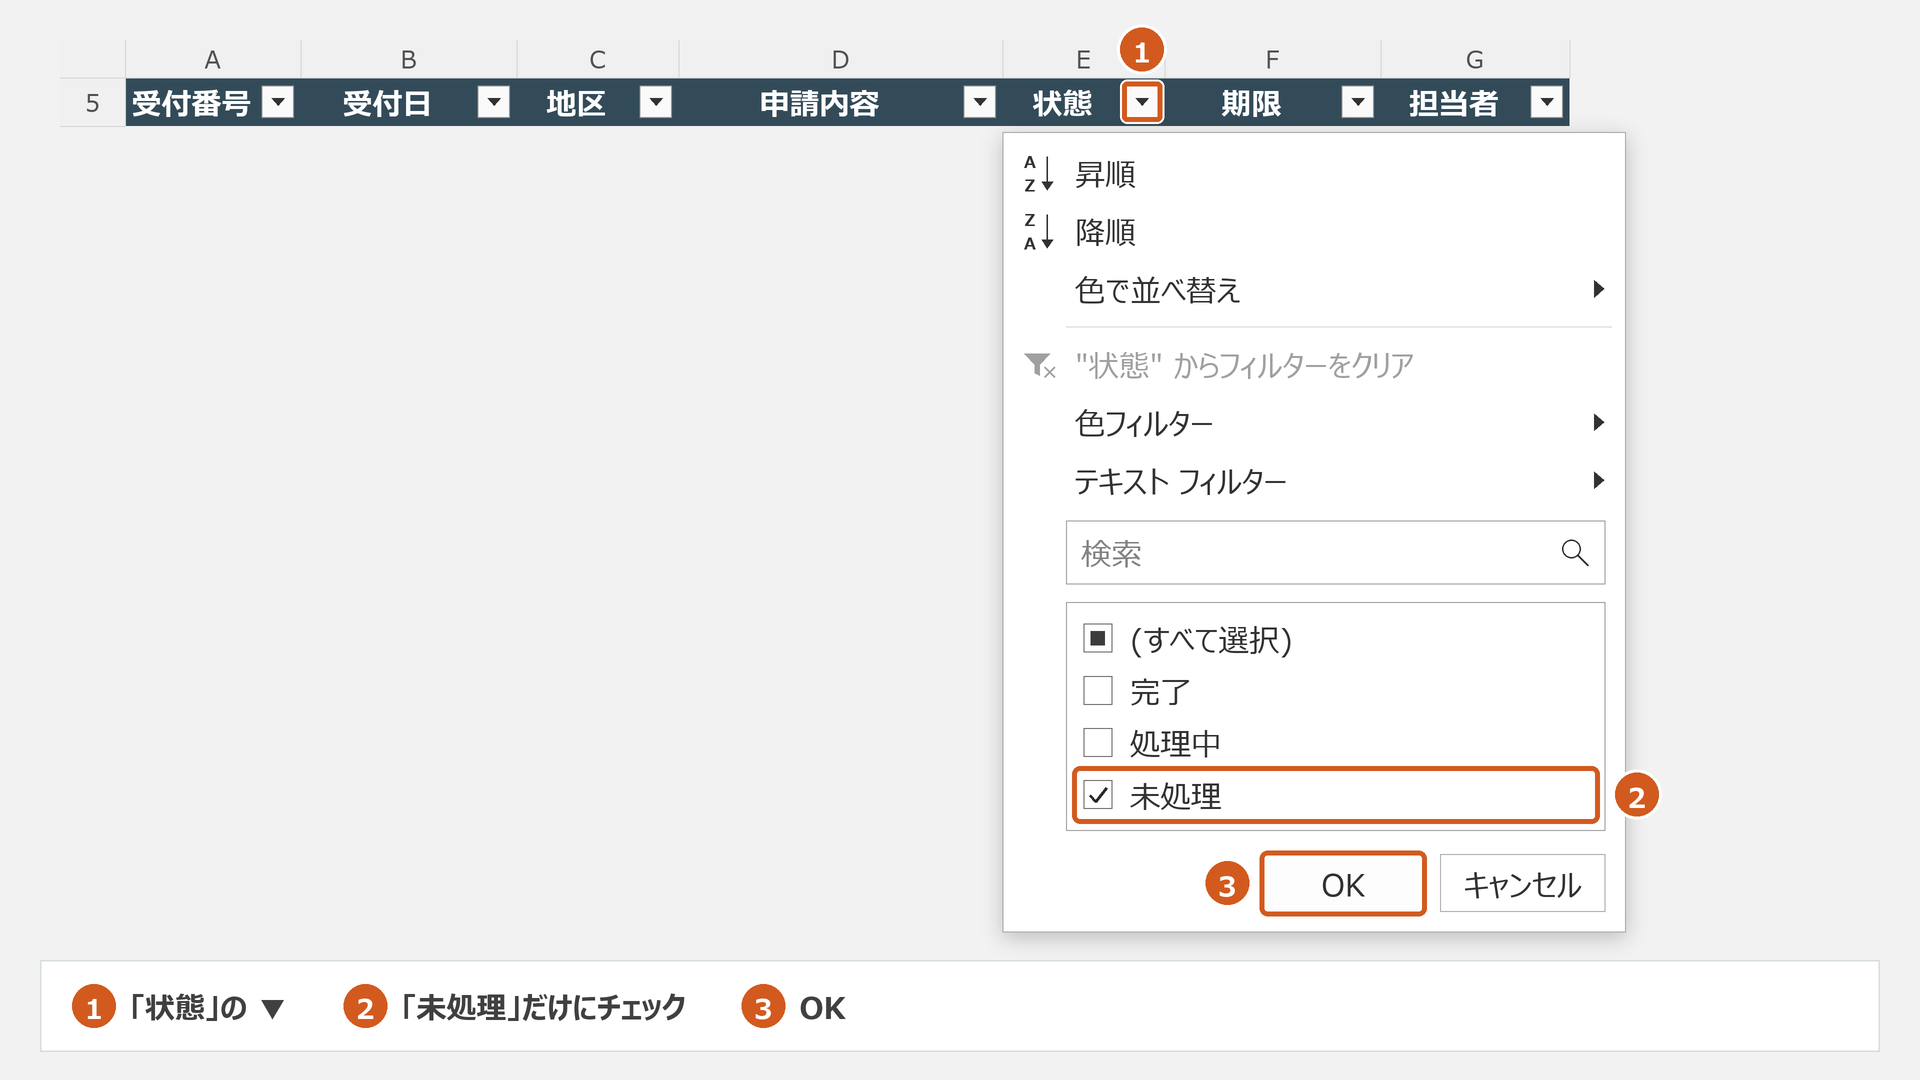This screenshot has width=1920, height=1080.
Task: Expand arrow beside テキスト フィルター
Action: pos(1598,480)
